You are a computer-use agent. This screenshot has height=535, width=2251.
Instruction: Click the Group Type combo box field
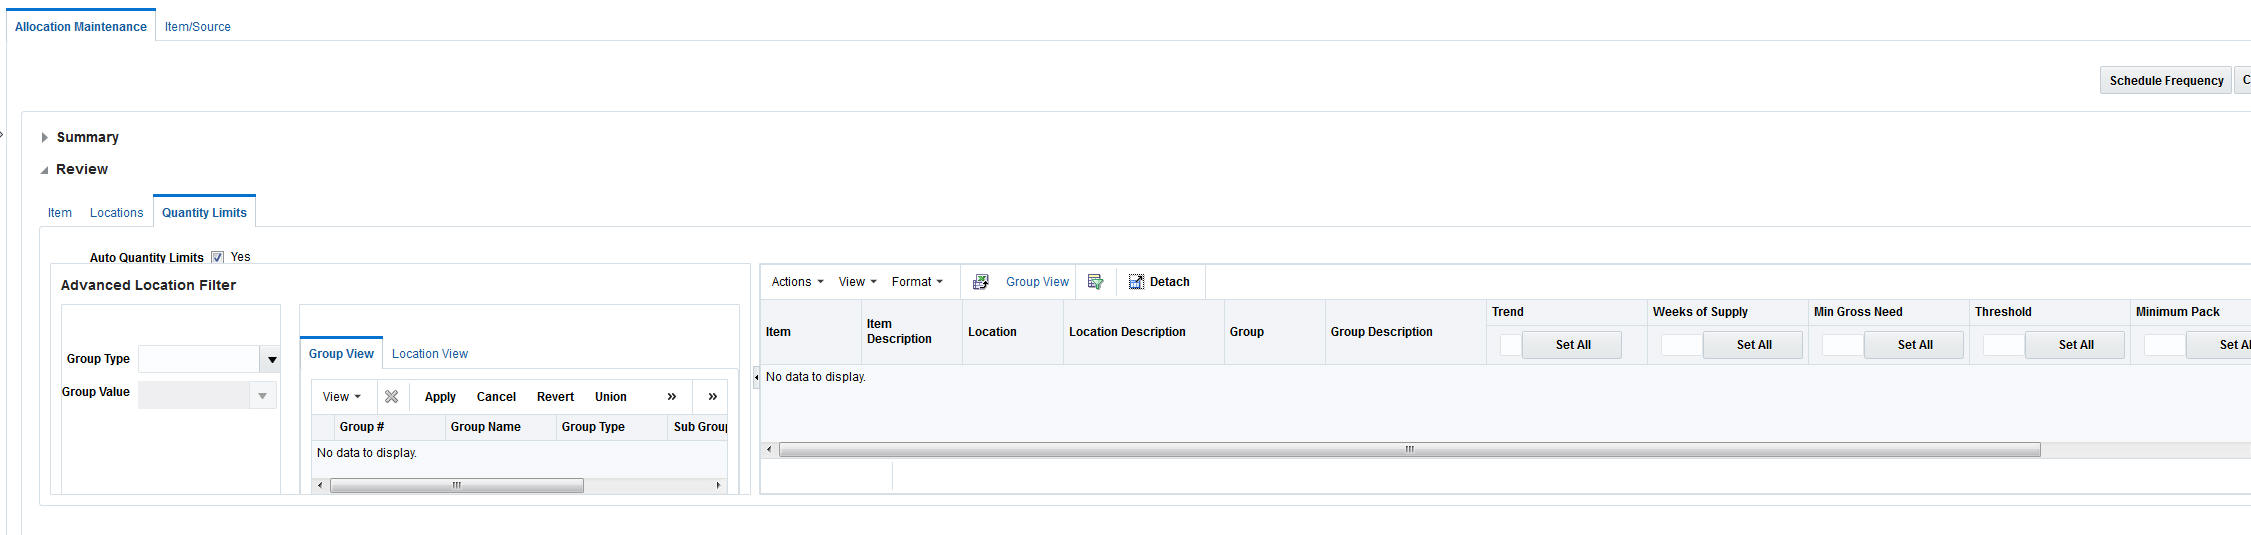pos(200,359)
